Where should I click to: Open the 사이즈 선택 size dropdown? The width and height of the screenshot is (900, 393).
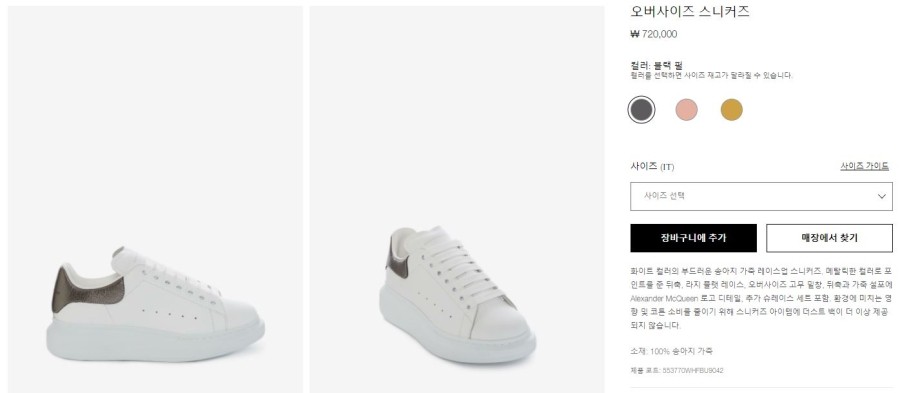(x=761, y=196)
